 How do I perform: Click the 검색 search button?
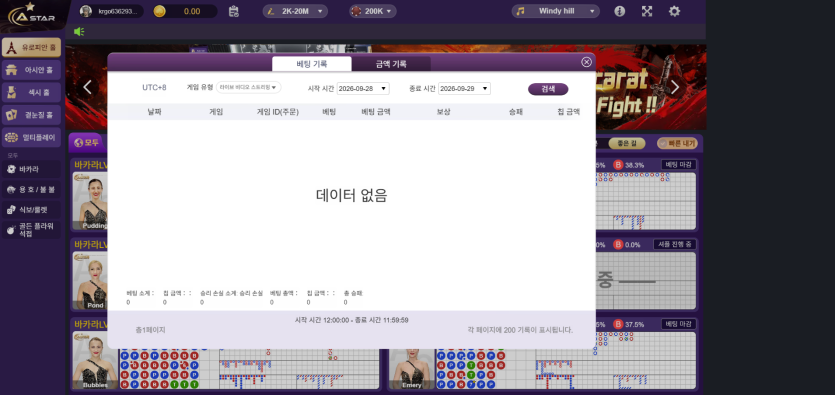click(x=548, y=89)
